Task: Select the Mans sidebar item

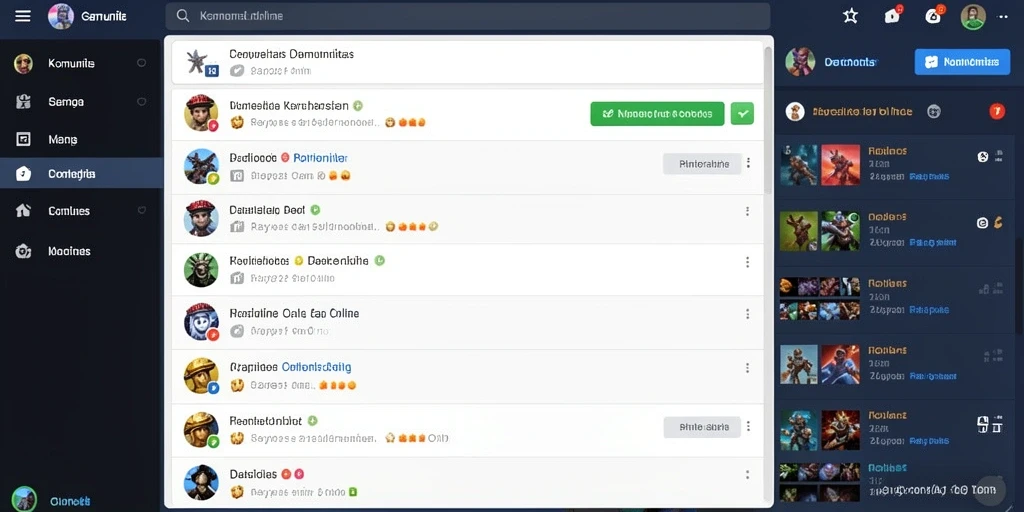Action: [x=81, y=139]
